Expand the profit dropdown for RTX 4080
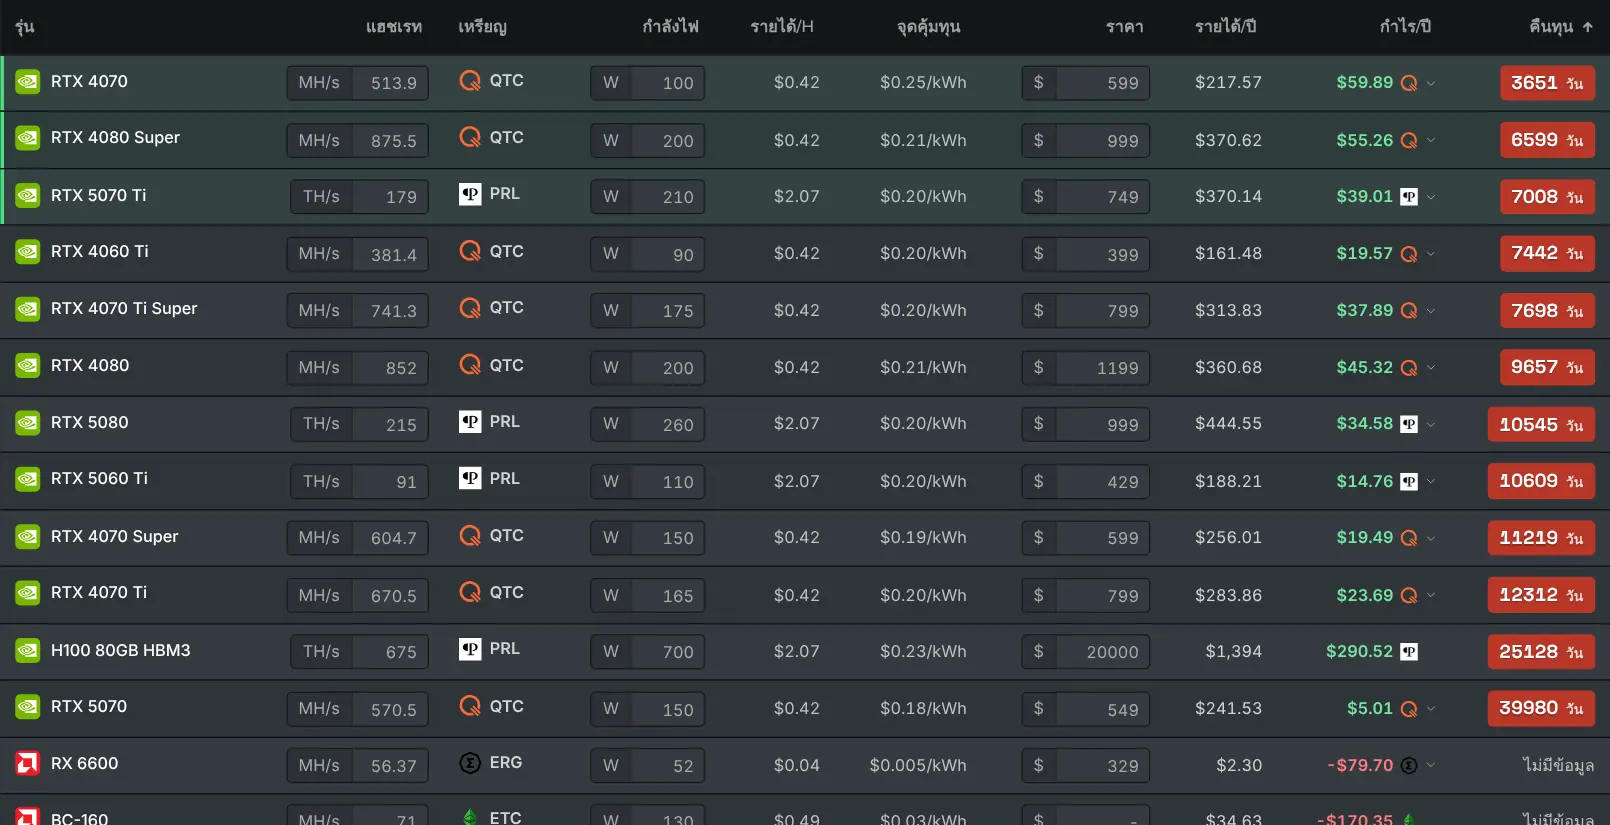The width and height of the screenshot is (1610, 825). click(x=1431, y=368)
